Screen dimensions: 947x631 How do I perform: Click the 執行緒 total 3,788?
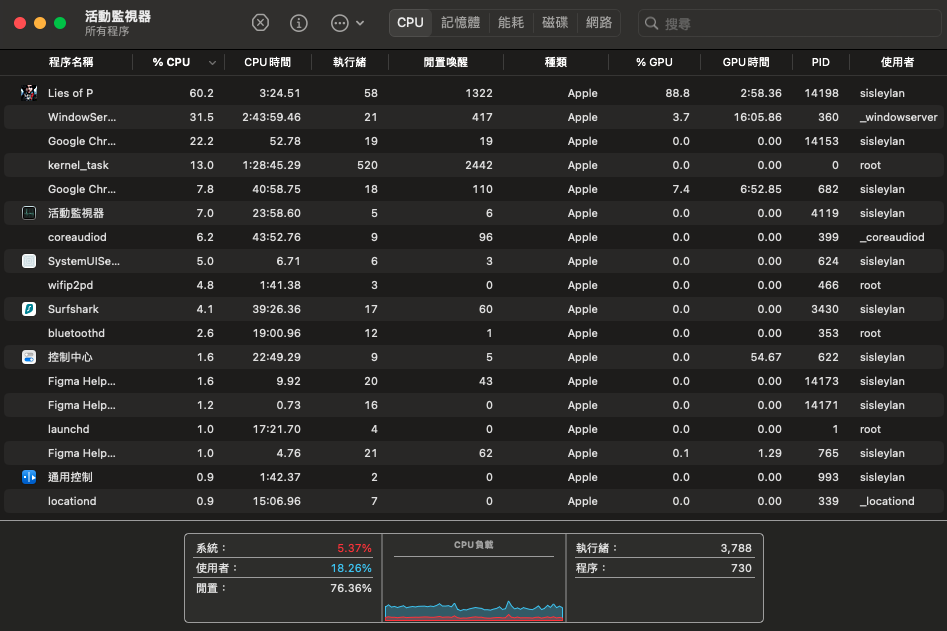[x=736, y=548]
